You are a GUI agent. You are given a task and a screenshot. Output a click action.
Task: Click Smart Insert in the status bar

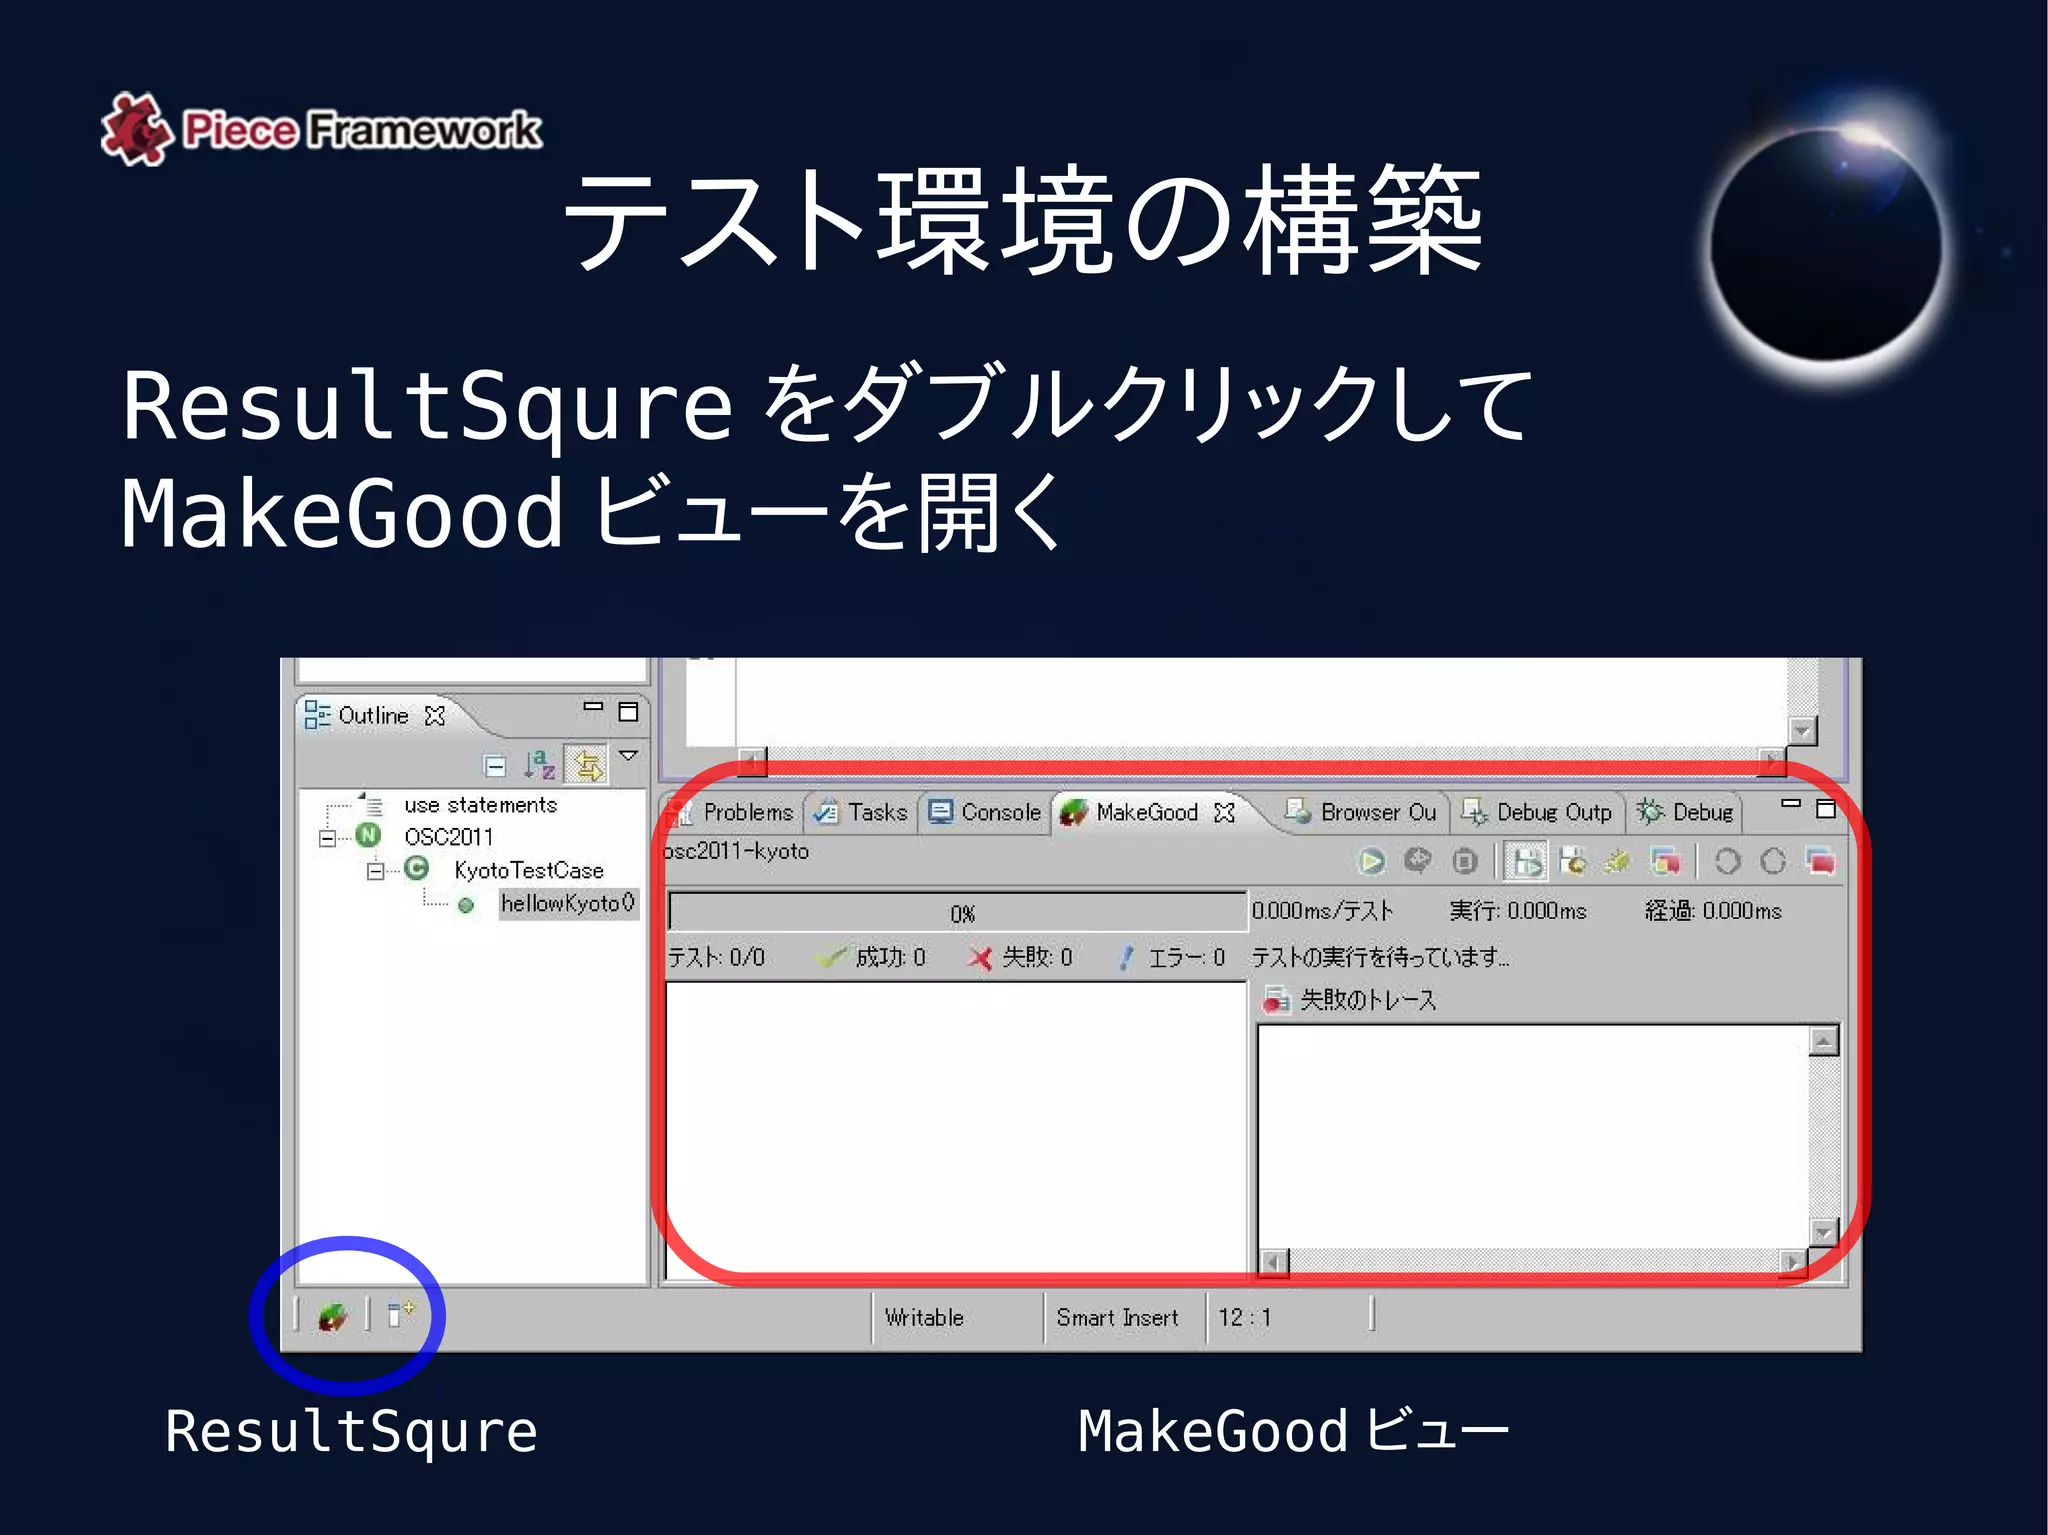[x=1117, y=1318]
